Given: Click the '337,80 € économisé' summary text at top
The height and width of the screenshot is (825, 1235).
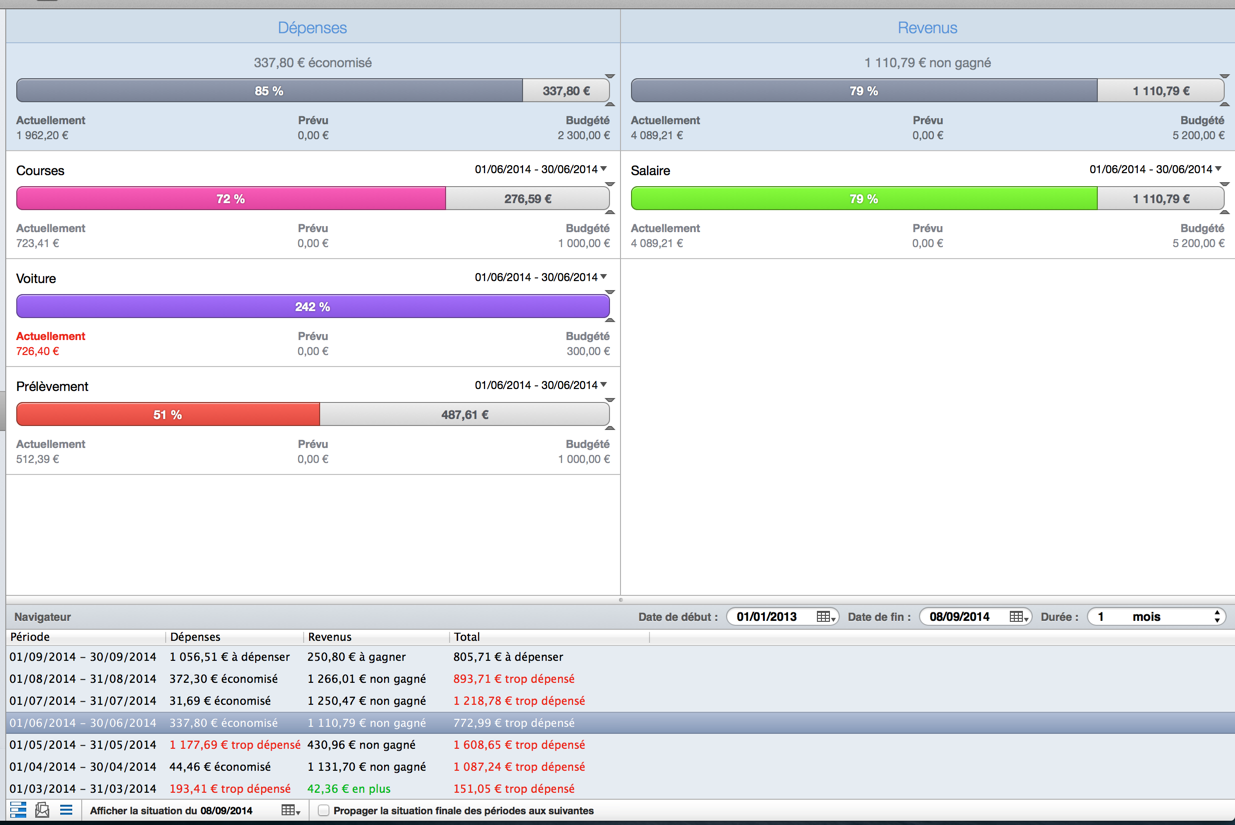Looking at the screenshot, I should pos(313,63).
